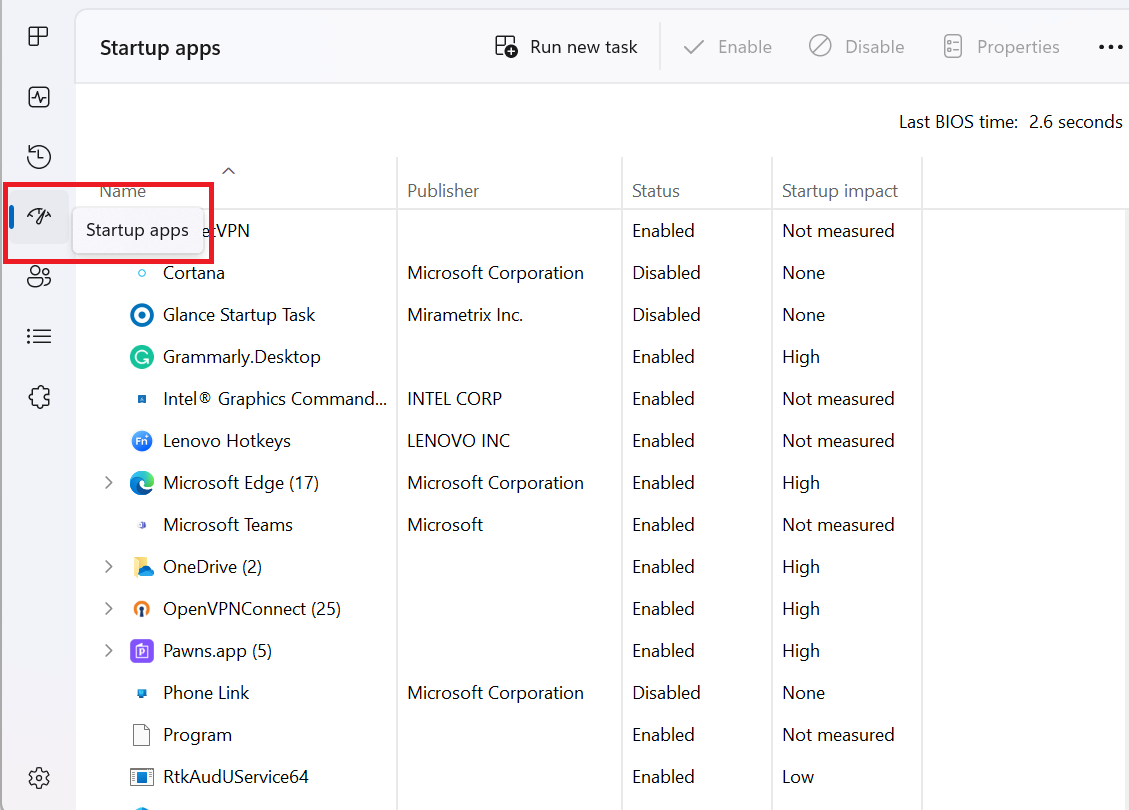Open the Services puzzle-piece sidebar icon
The image size is (1129, 810).
(x=39, y=397)
